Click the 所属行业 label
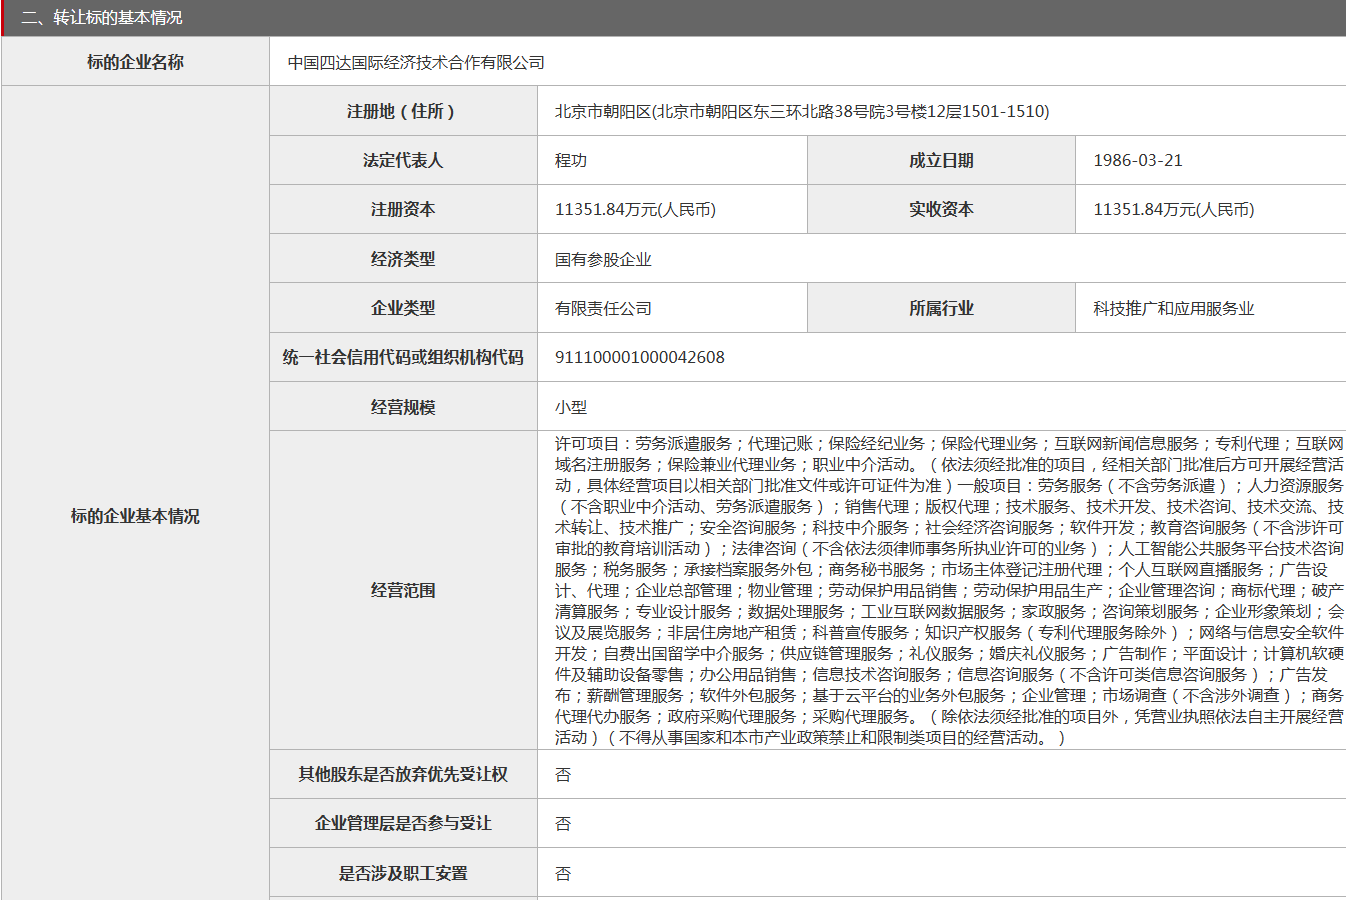 pyautogui.click(x=941, y=308)
